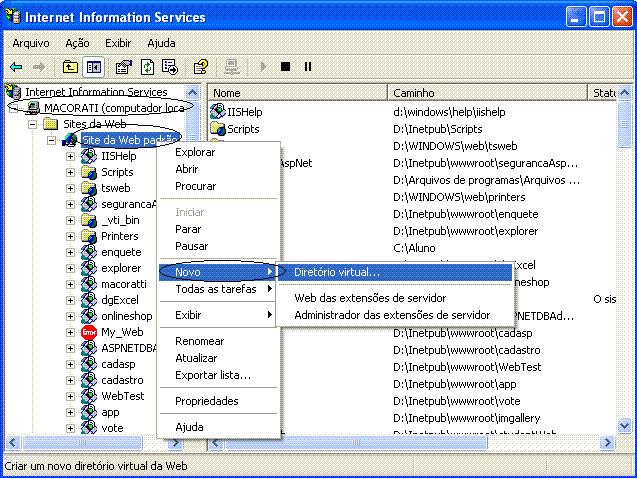Image resolution: width=637 pixels, height=478 pixels.
Task: Click the _vti_bin folder icon in the tree
Action: click(89, 220)
